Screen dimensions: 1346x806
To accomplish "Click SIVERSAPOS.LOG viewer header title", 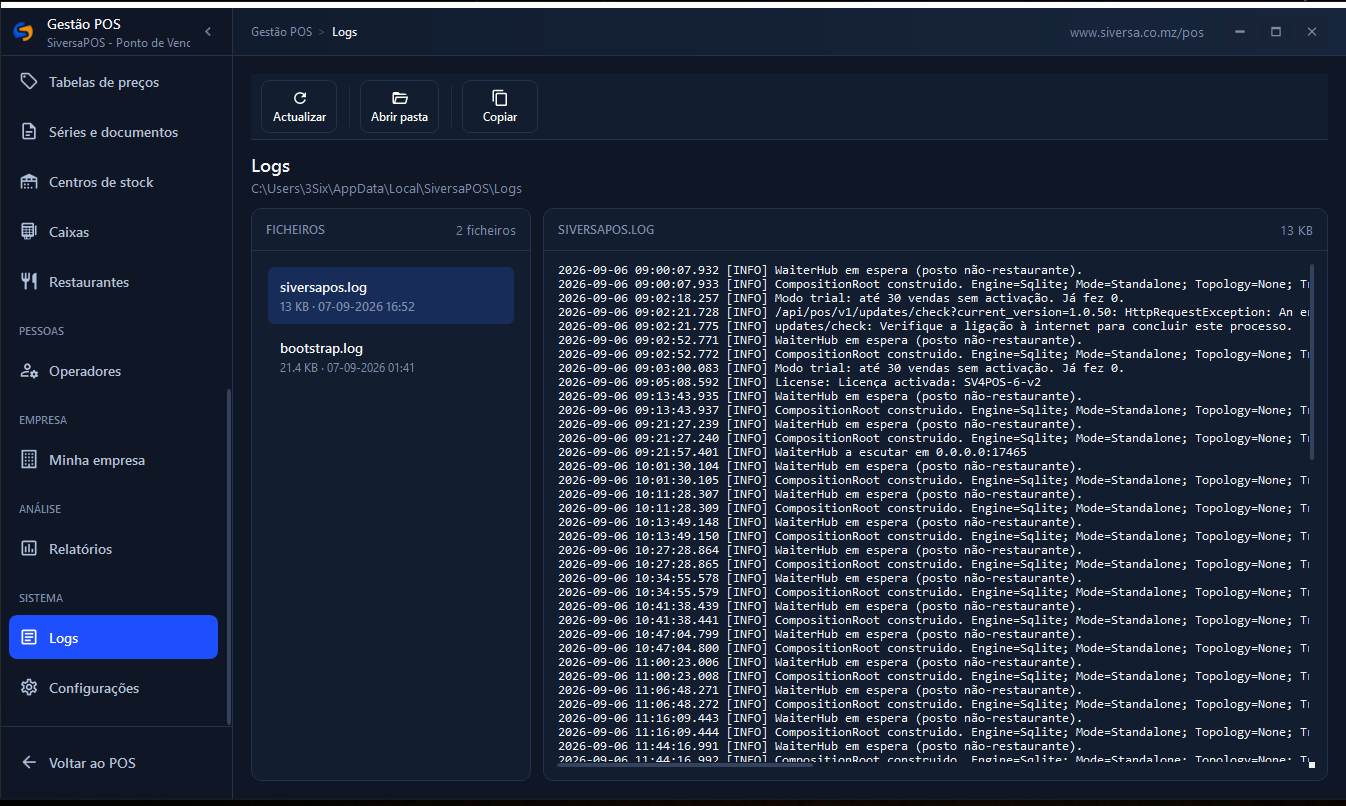I will pyautogui.click(x=606, y=230).
